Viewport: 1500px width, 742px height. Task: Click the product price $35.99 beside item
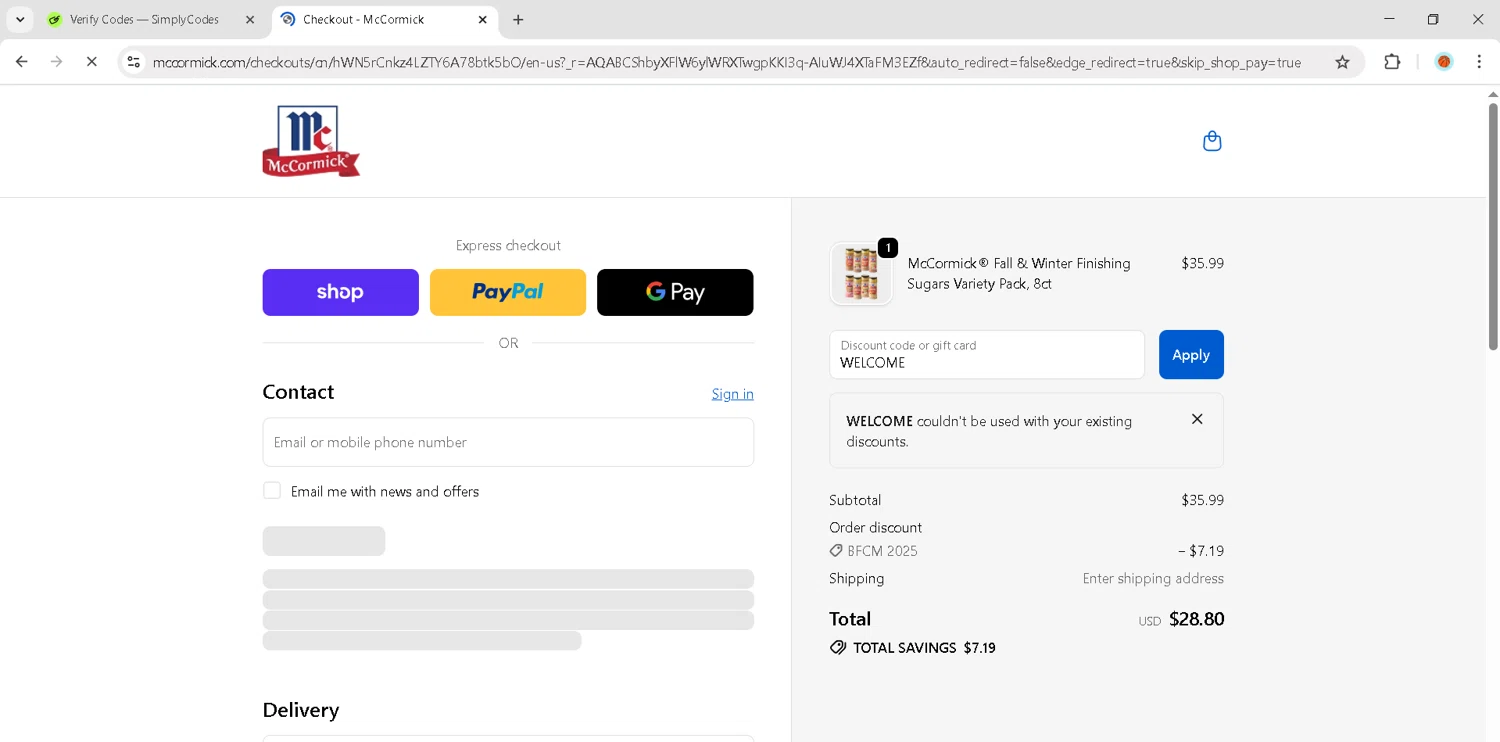click(x=1202, y=263)
